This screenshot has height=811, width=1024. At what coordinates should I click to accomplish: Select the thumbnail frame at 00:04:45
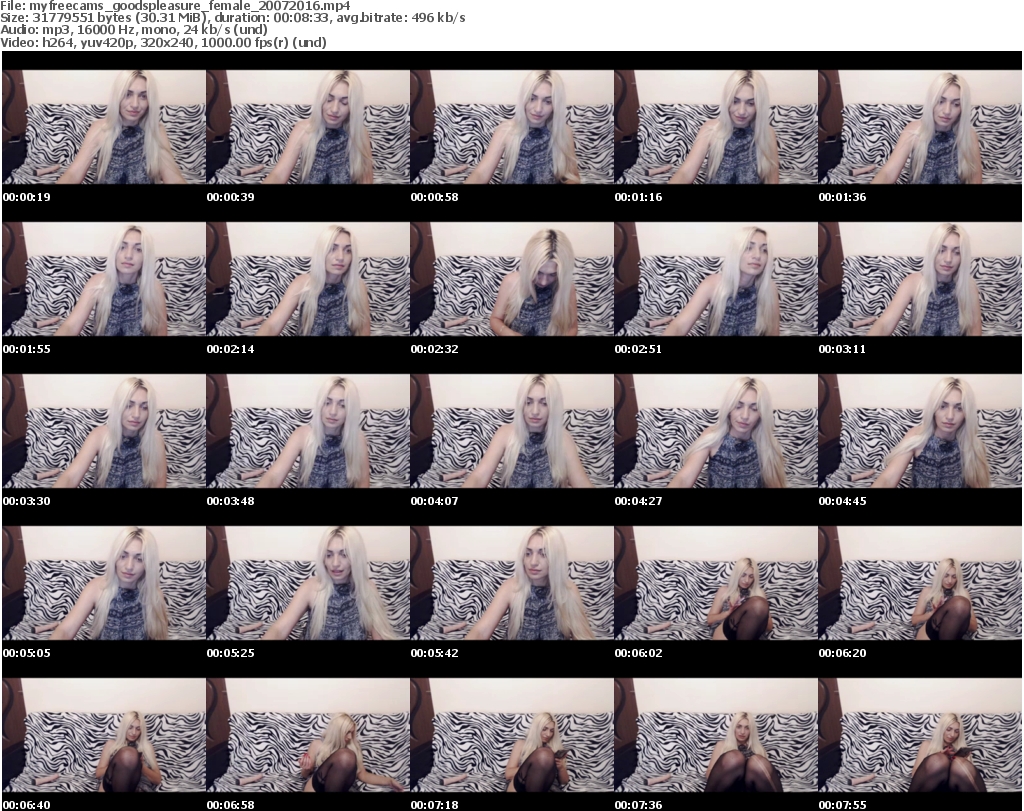pos(920,431)
